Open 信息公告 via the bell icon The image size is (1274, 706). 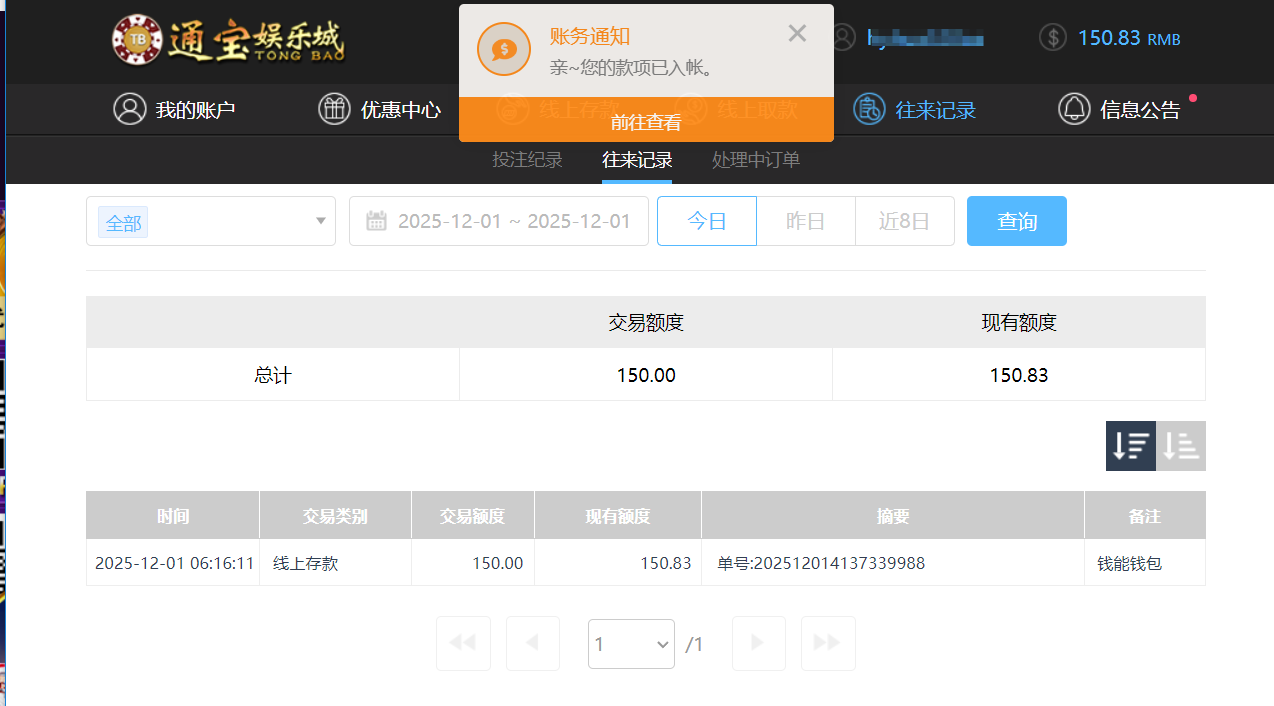coord(1074,110)
